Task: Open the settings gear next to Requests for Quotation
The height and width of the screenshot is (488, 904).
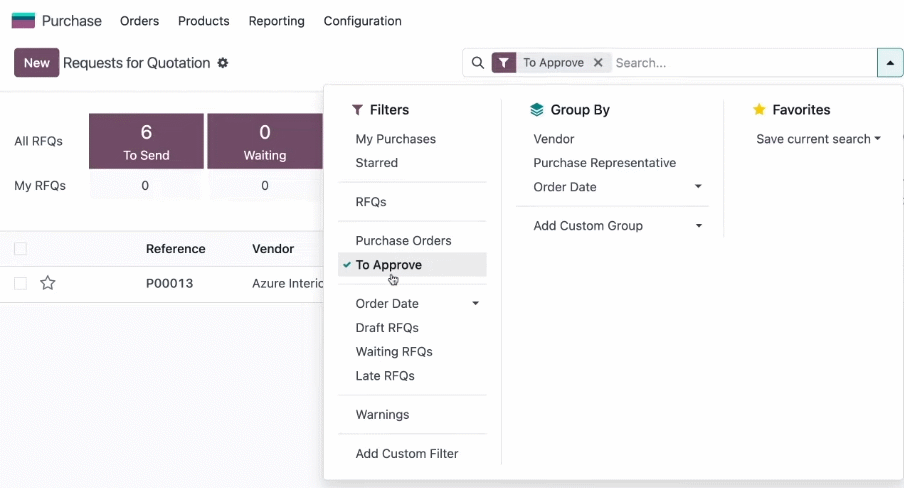Action: [223, 63]
